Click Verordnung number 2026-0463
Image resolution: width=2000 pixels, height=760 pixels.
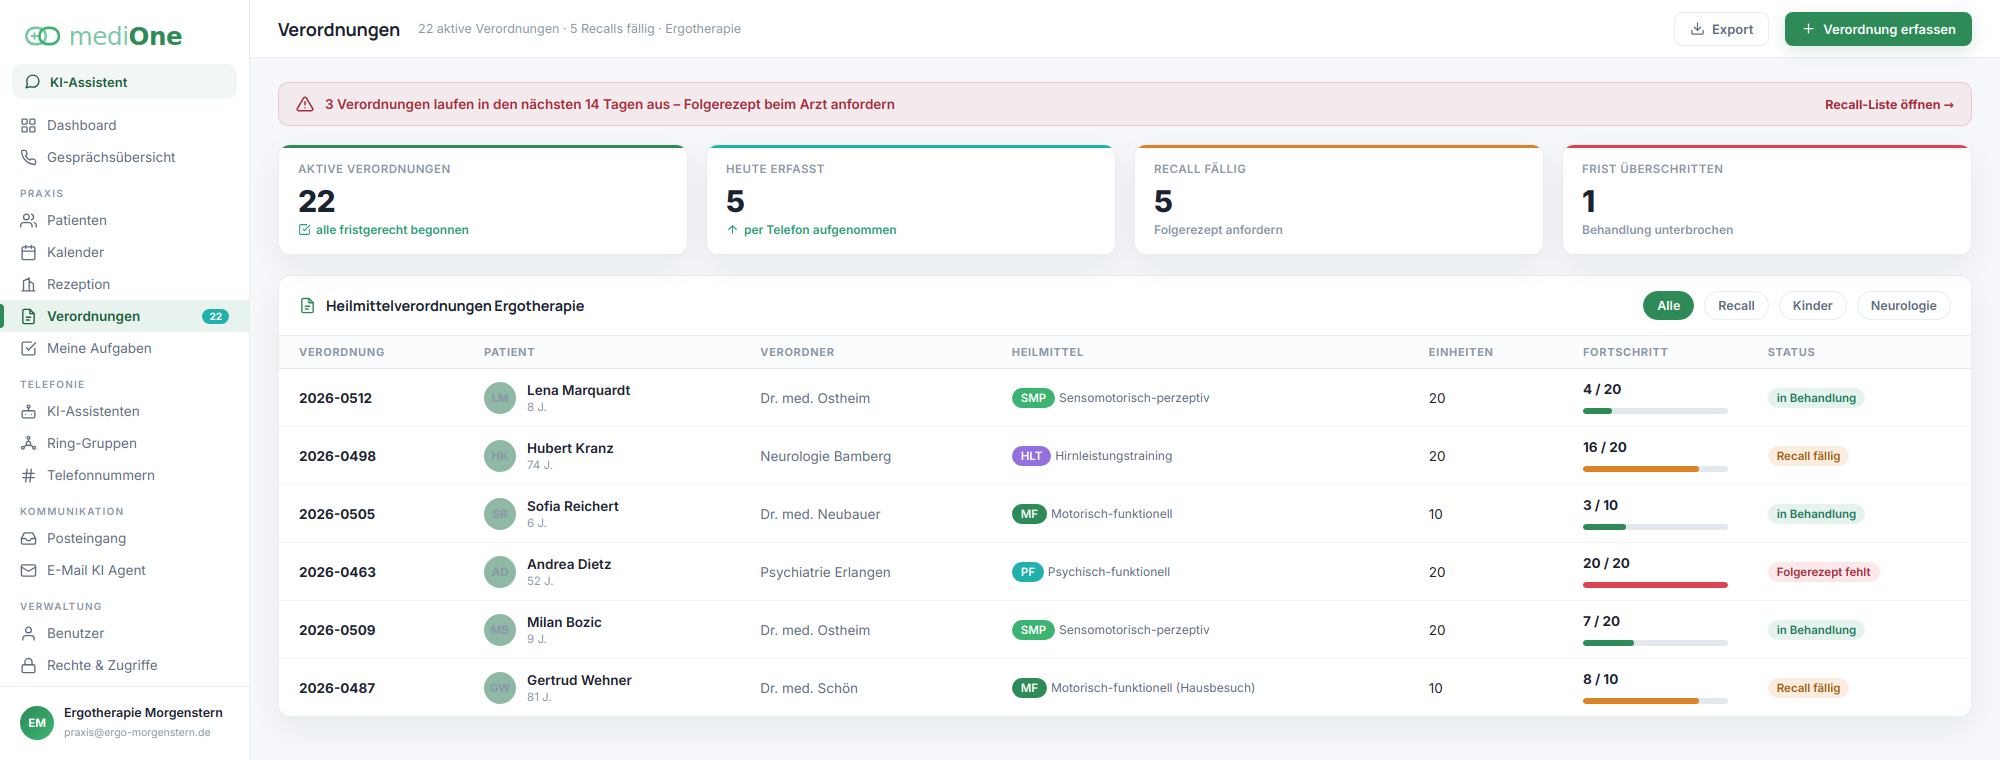(x=337, y=572)
